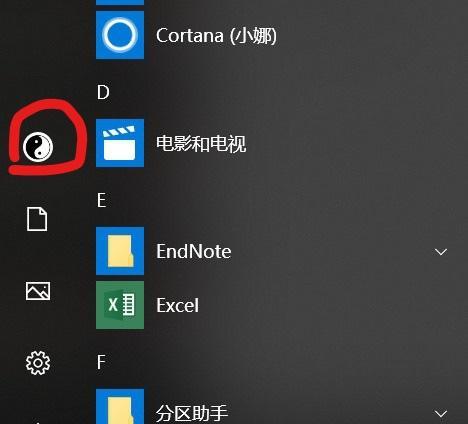Click the Cortana circle icon tile
468x424 pixels.
click(x=120, y=35)
